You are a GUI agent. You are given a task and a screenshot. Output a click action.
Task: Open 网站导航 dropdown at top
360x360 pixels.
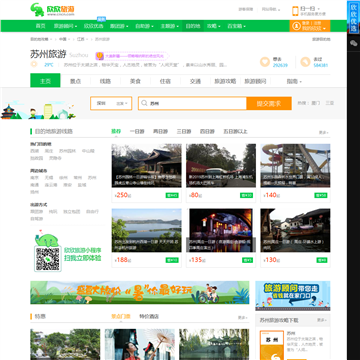coord(271,9)
